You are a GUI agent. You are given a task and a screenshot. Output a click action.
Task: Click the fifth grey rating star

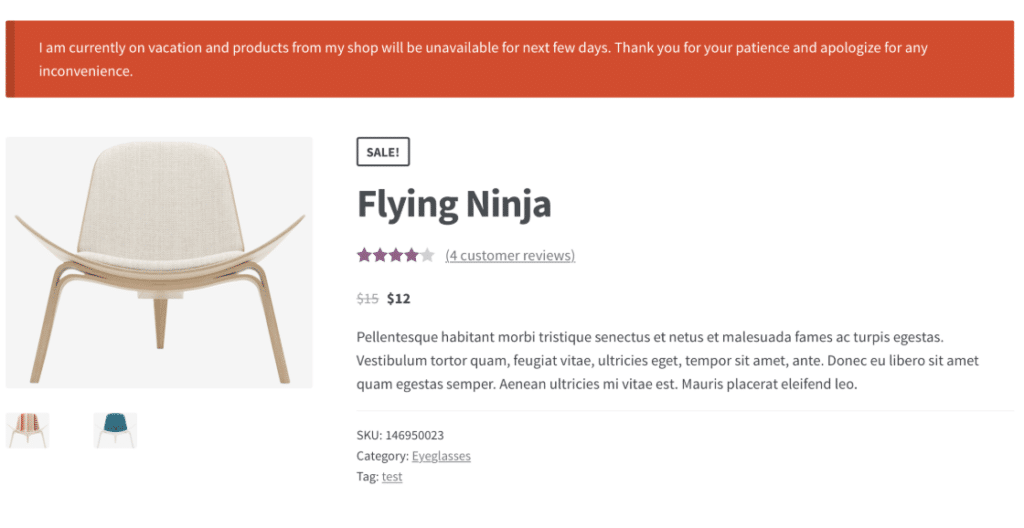tap(427, 255)
